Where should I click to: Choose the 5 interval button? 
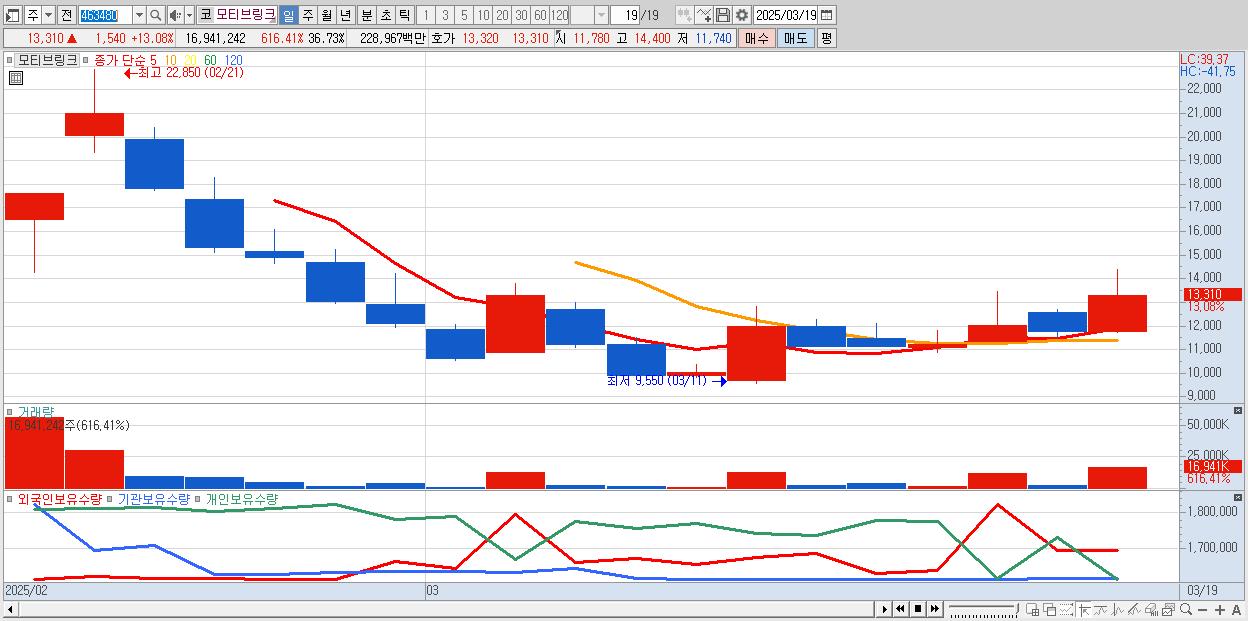click(464, 15)
